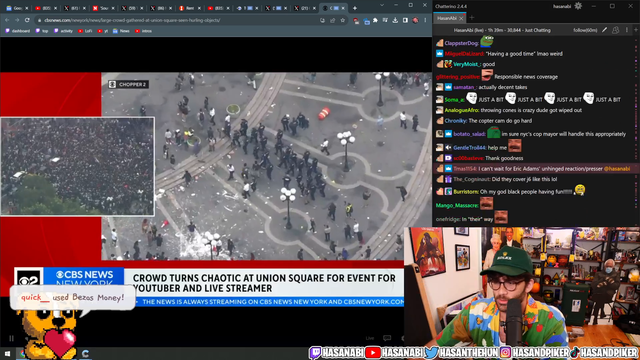Bookmark this page with star icon
The width and height of the screenshot is (640, 360).
343,20
